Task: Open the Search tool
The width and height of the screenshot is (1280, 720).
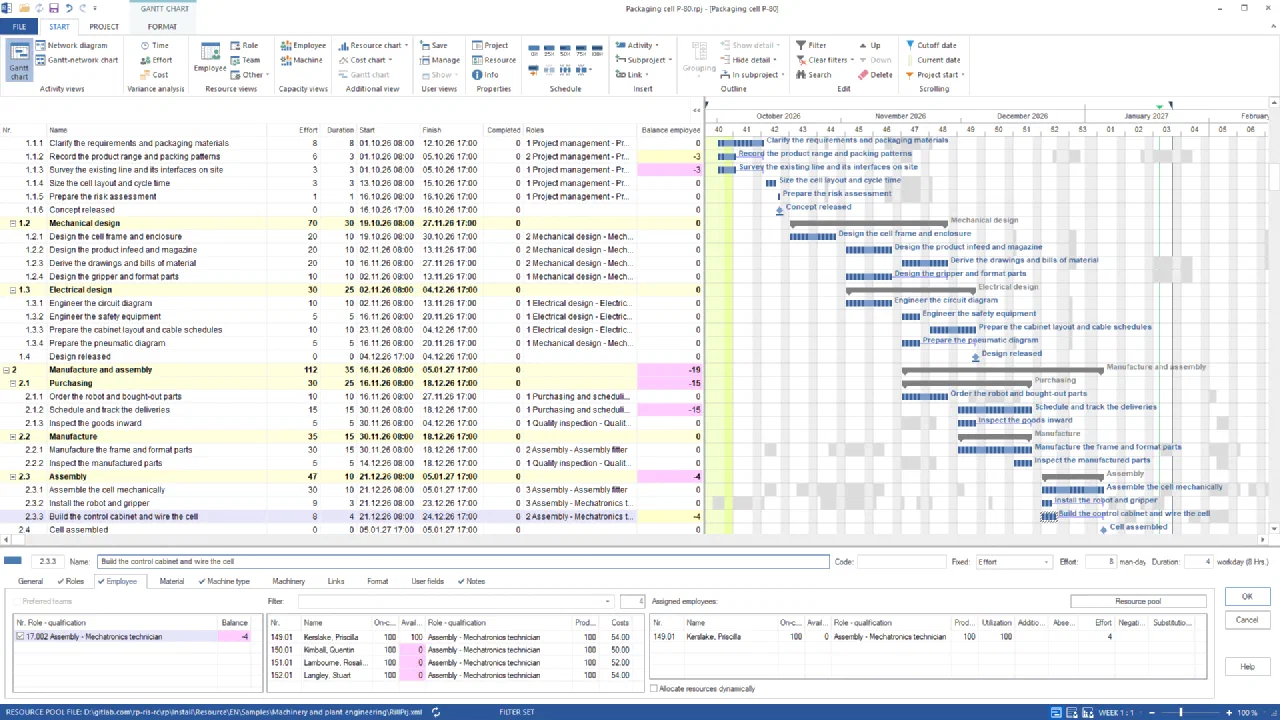Action: (813, 75)
